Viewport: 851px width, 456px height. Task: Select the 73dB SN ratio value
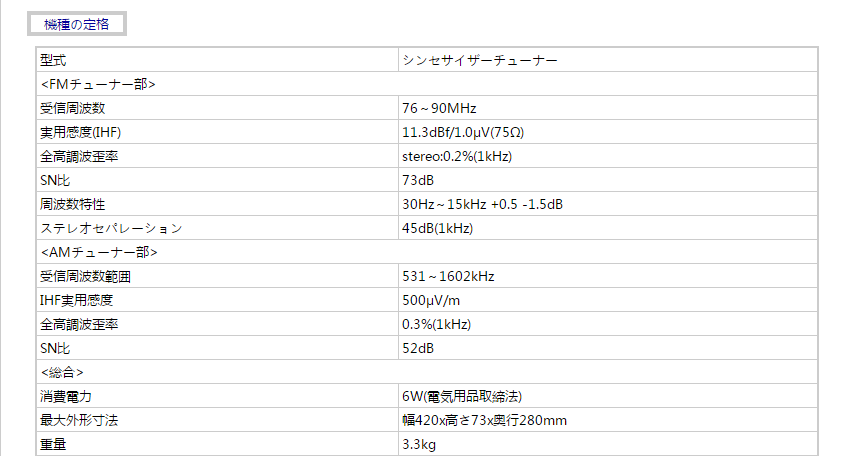418,180
